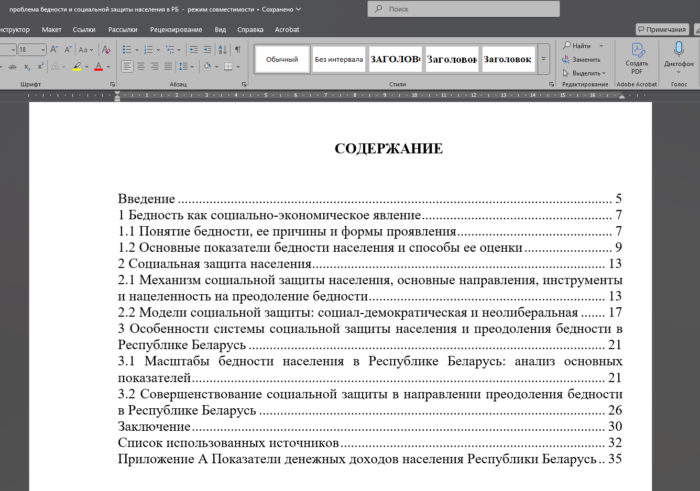The width and height of the screenshot is (700, 491).
Task: Open Шрифт dialog launcher
Action: [112, 84]
